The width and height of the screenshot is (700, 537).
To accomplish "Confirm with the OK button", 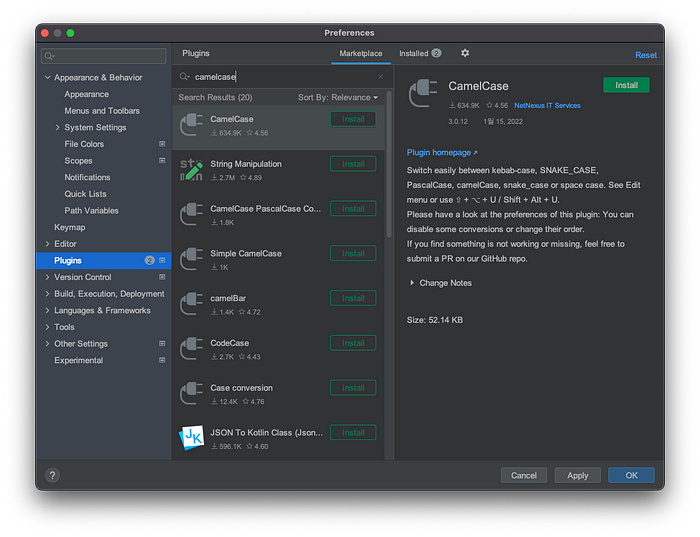I will point(631,475).
